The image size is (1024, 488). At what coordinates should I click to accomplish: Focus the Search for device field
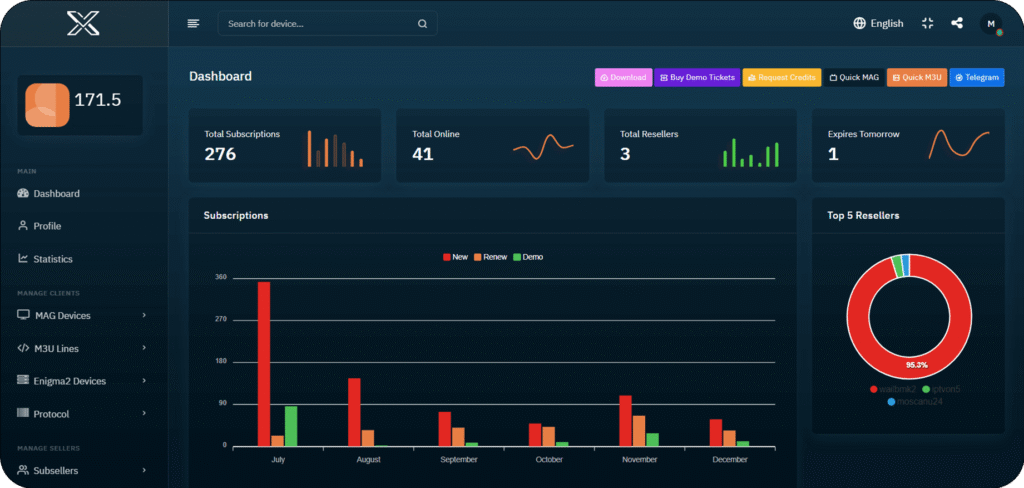click(318, 24)
